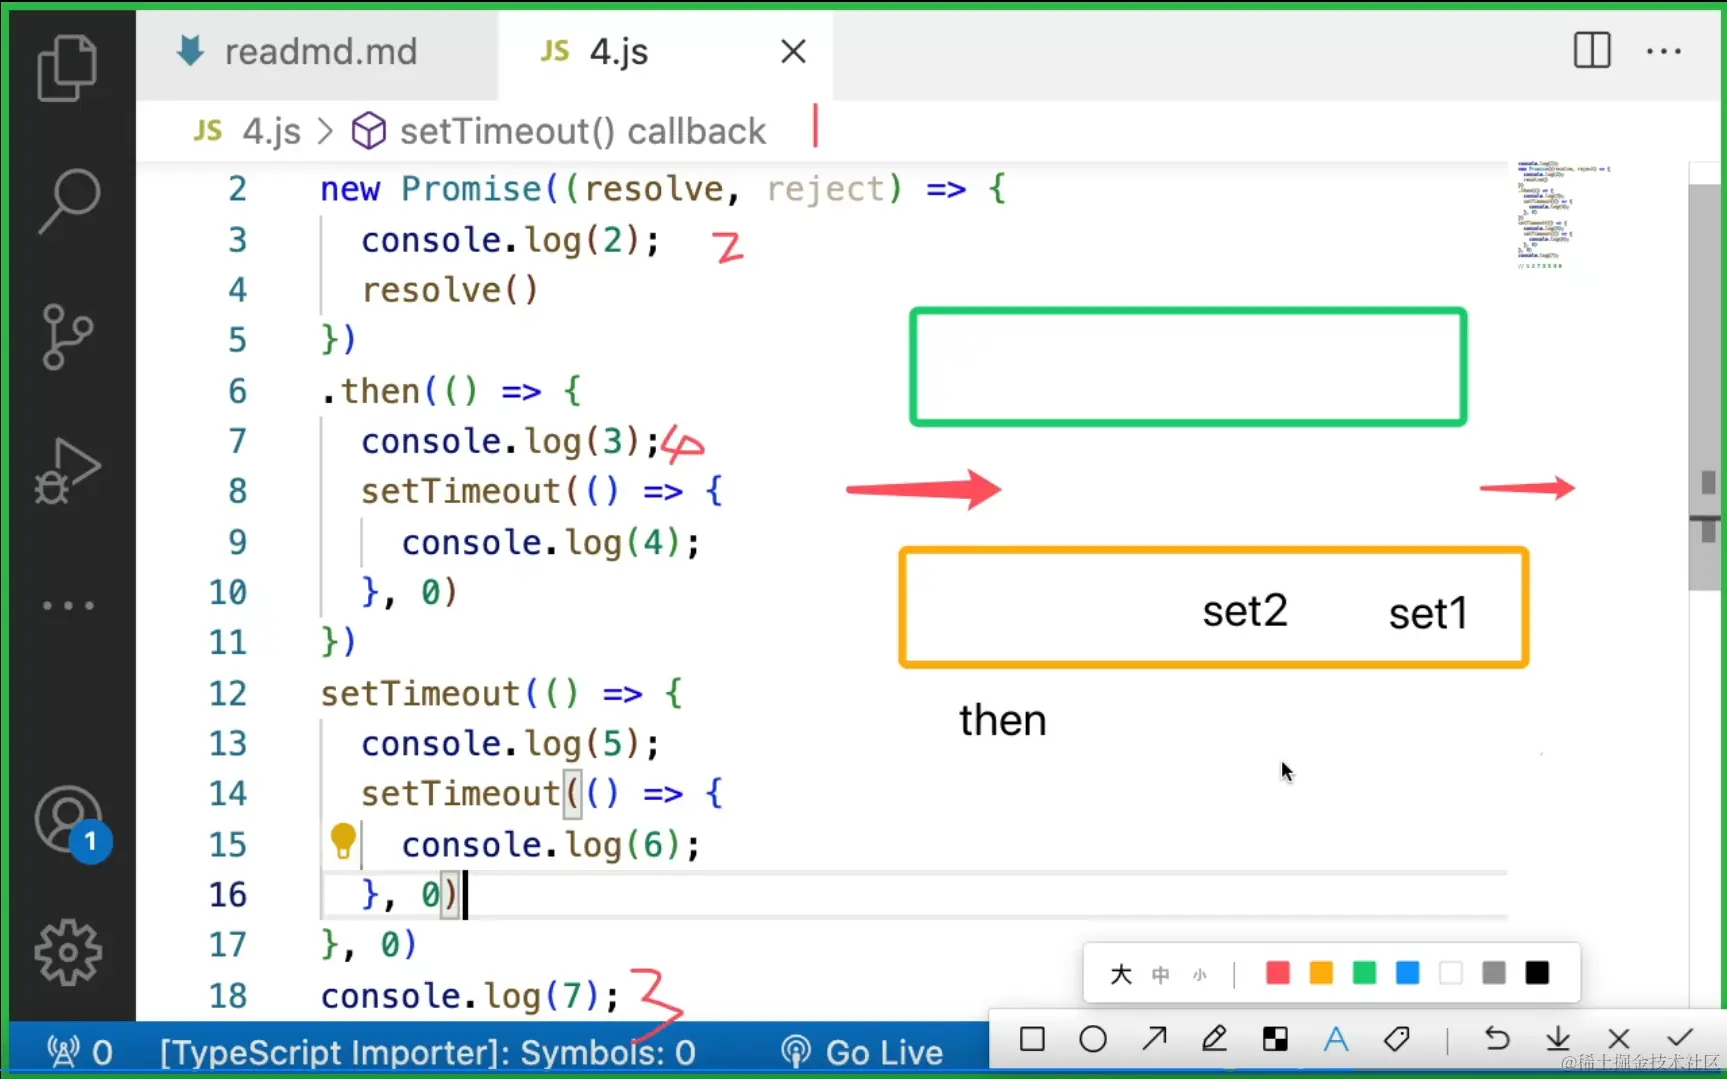
Task: Cancel the screenshot annotation
Action: (x=1619, y=1039)
